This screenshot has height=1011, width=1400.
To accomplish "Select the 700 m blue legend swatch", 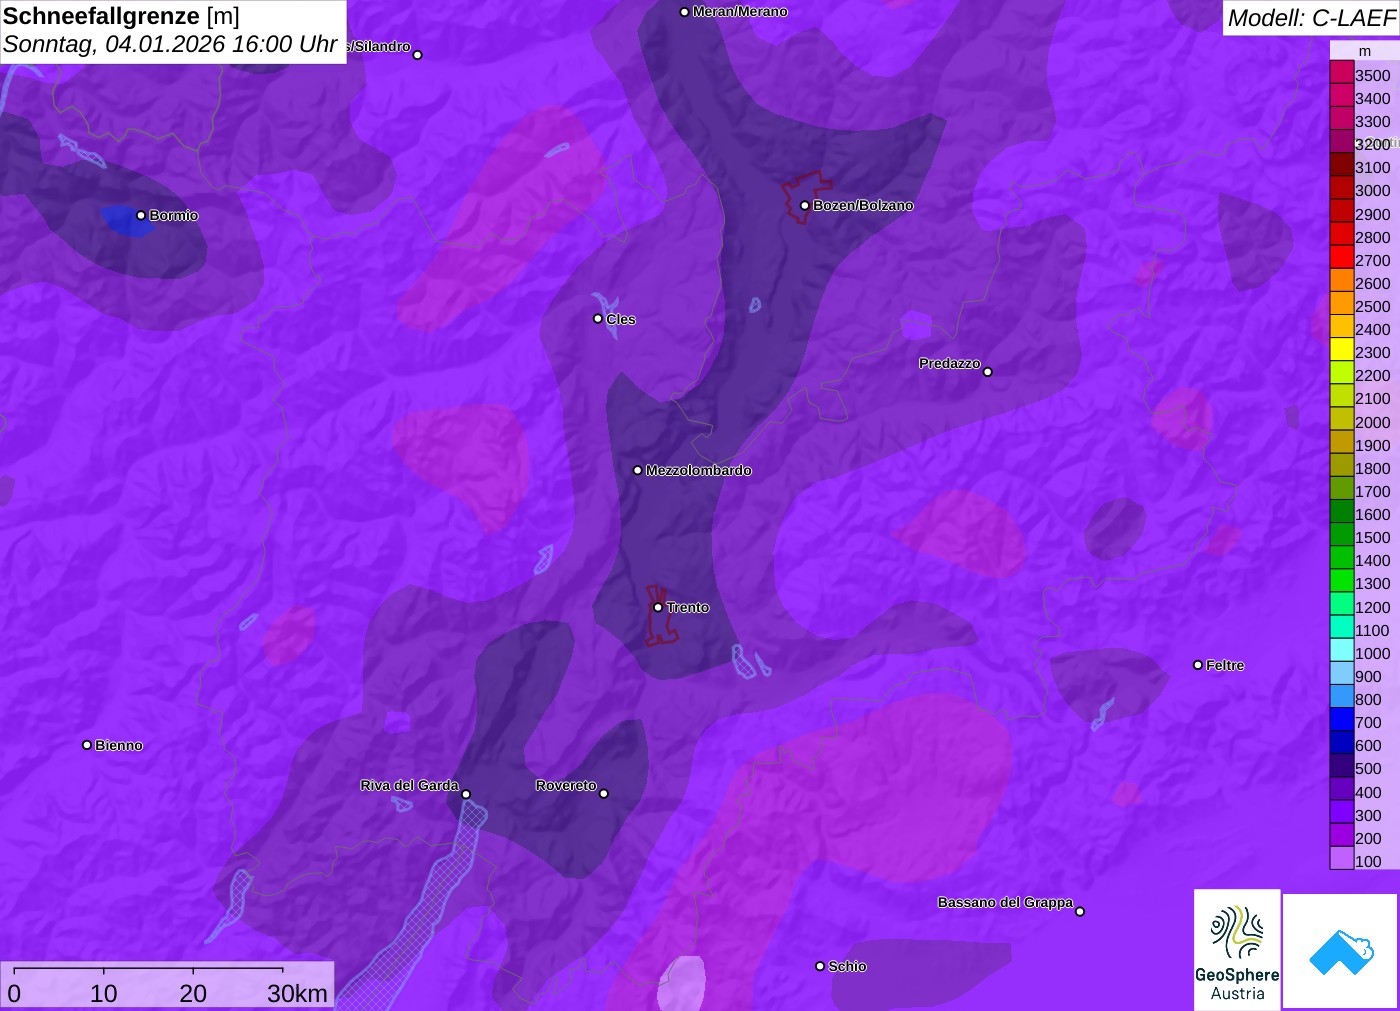I will click(1342, 719).
